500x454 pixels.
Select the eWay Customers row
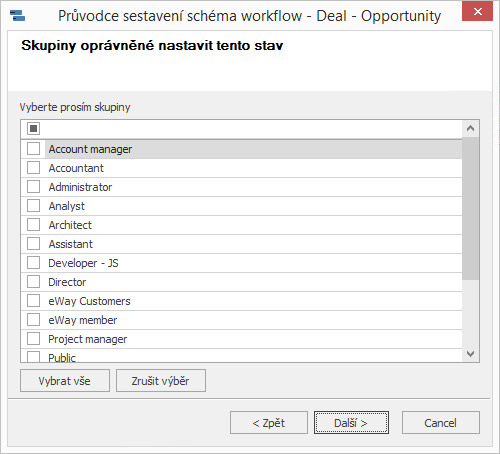tap(241, 301)
